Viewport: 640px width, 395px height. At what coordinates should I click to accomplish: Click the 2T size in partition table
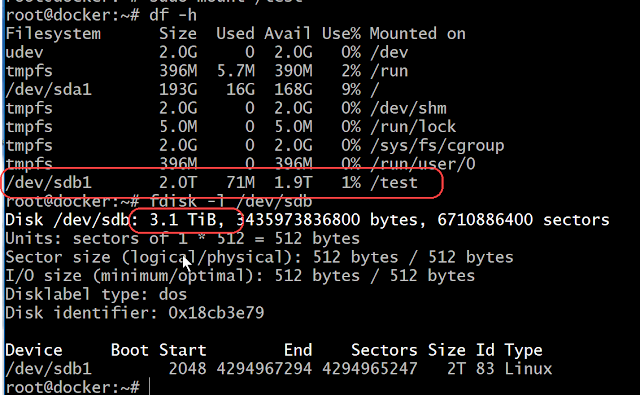click(x=456, y=369)
